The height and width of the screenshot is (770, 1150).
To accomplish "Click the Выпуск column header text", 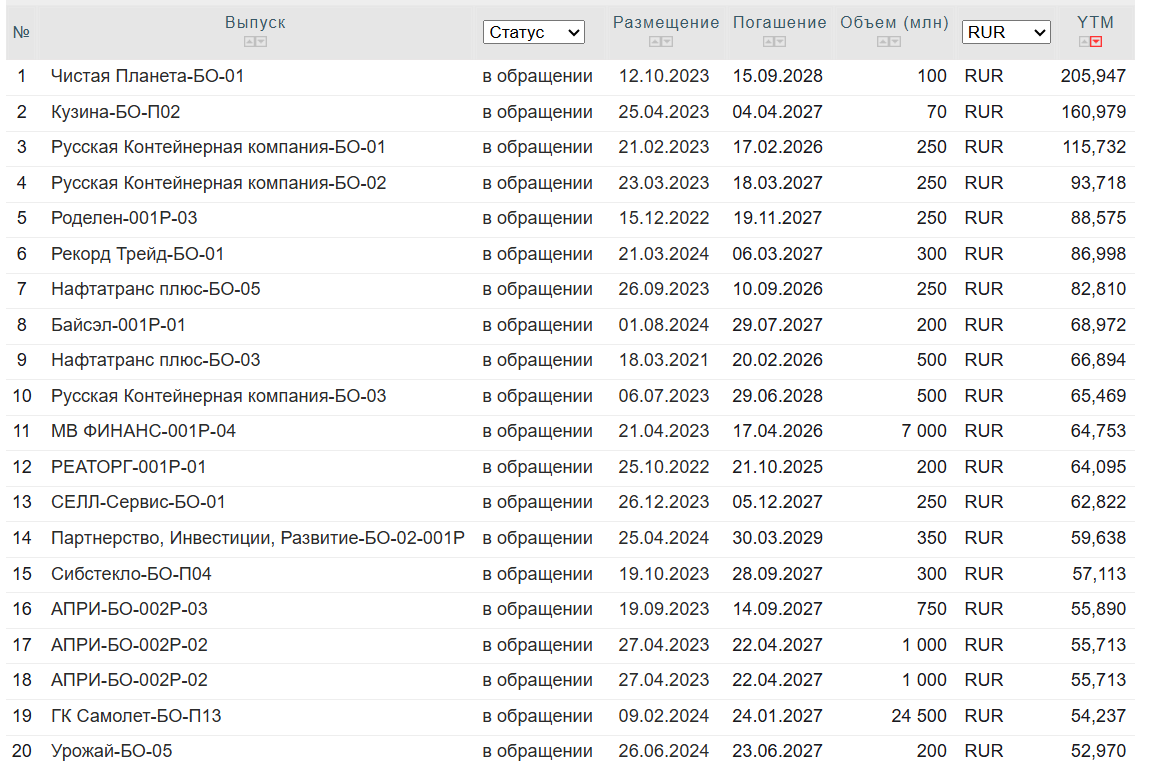I will [x=255, y=23].
